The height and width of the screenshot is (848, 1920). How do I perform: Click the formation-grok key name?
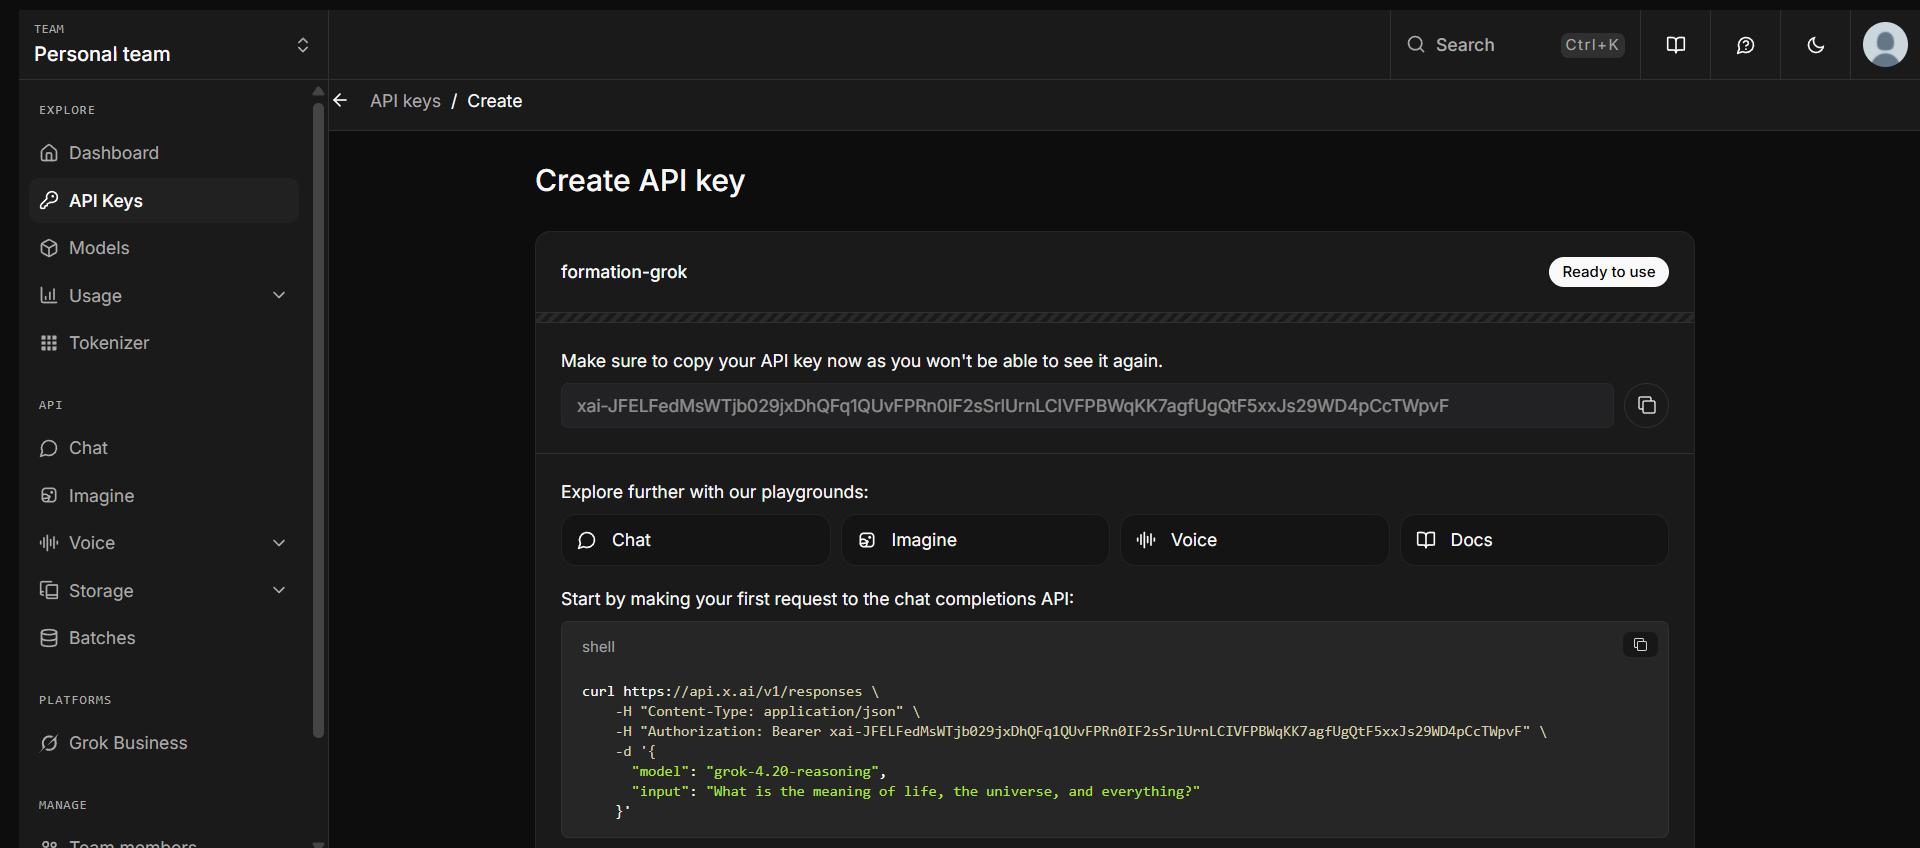coord(624,272)
